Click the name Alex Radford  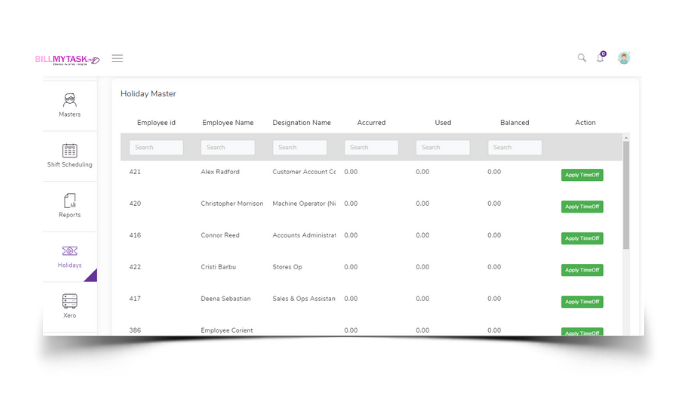(x=220, y=171)
